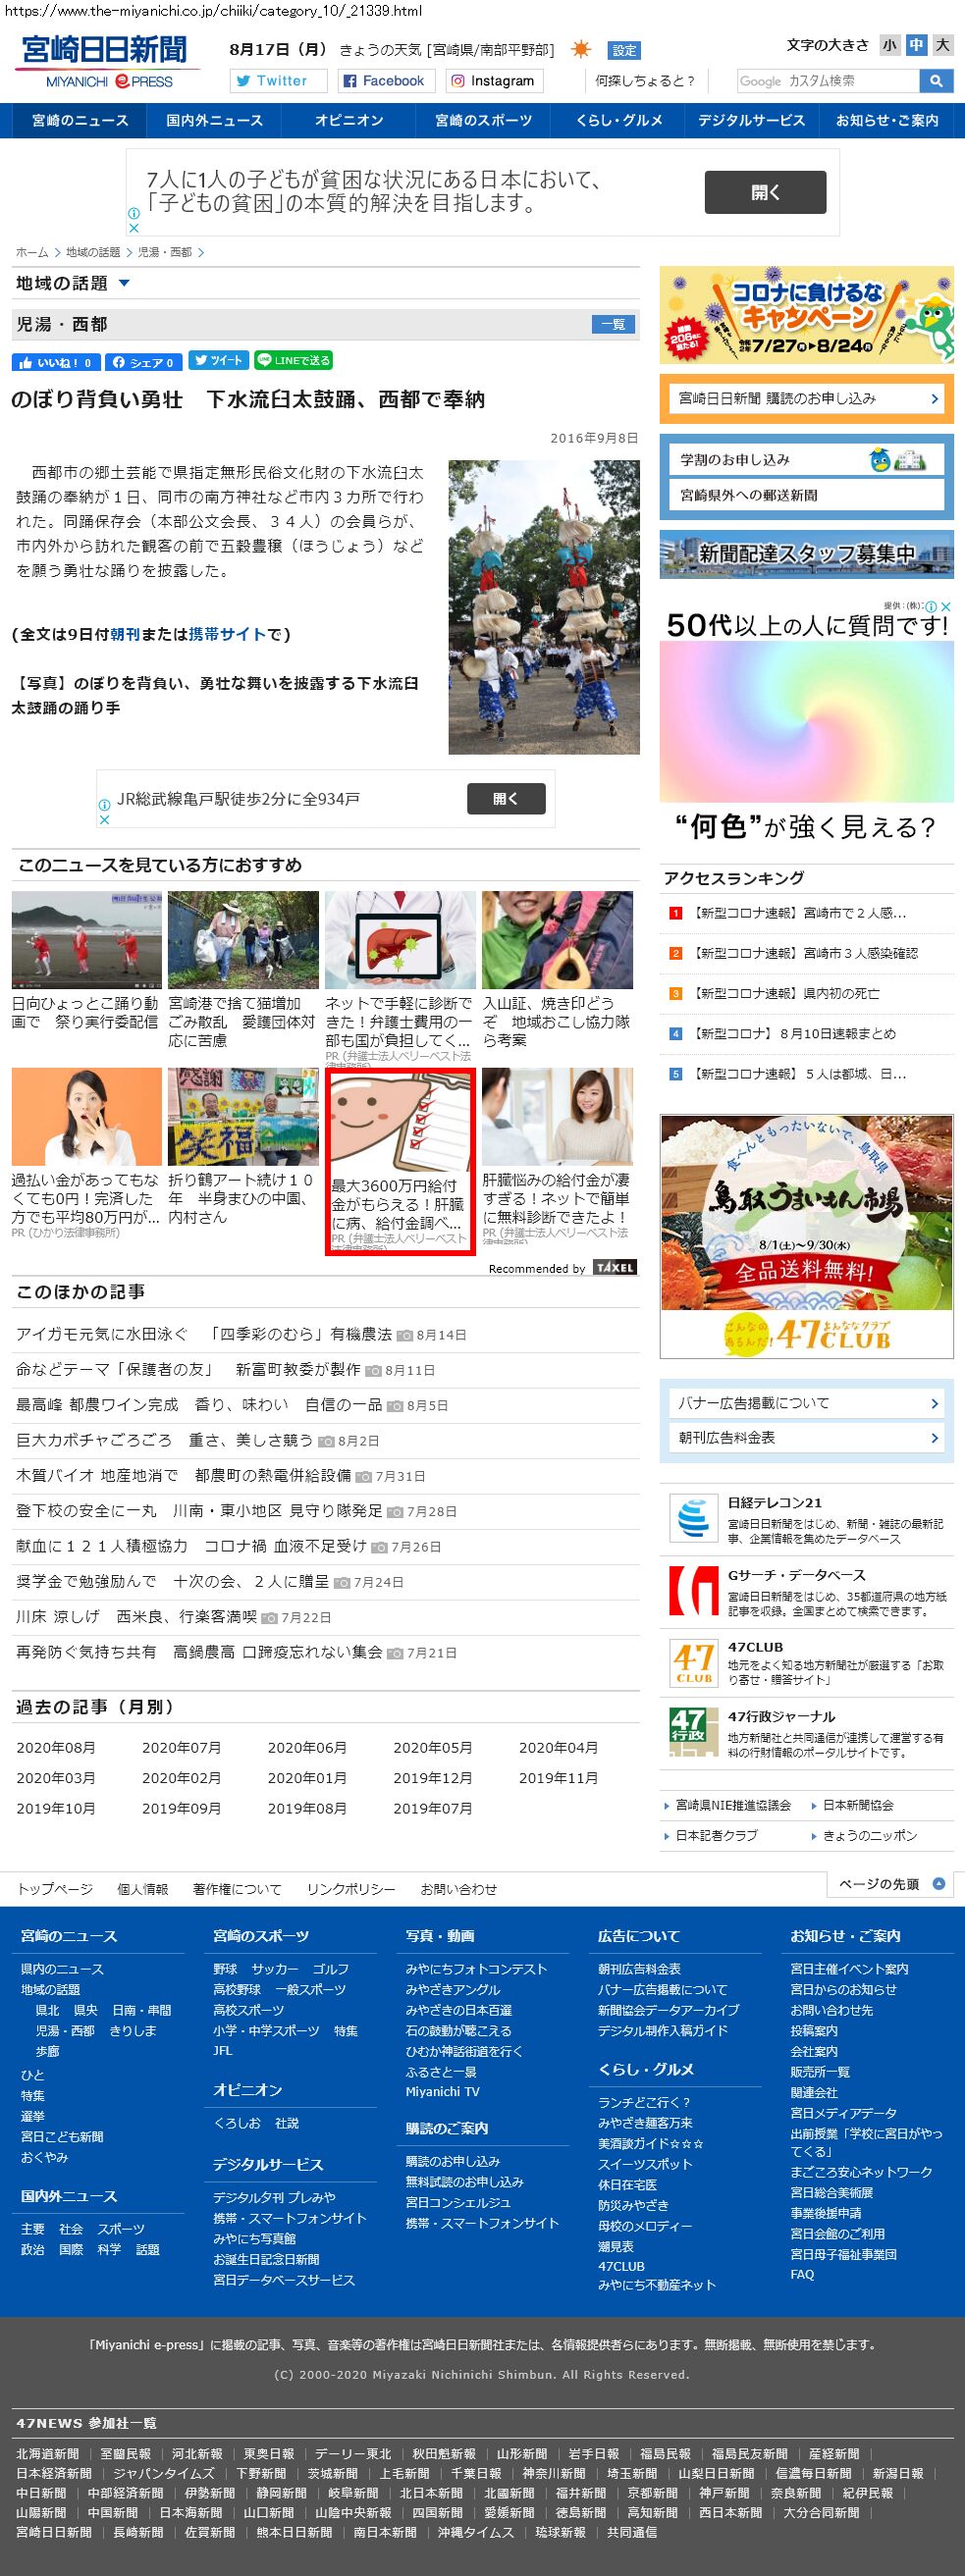This screenshot has width=965, height=2576.
Task: Set font size to 中
Action: point(916,45)
